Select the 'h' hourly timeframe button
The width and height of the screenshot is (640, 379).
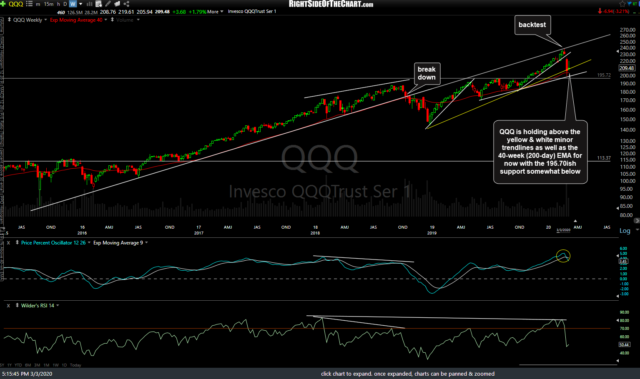[58, 4]
